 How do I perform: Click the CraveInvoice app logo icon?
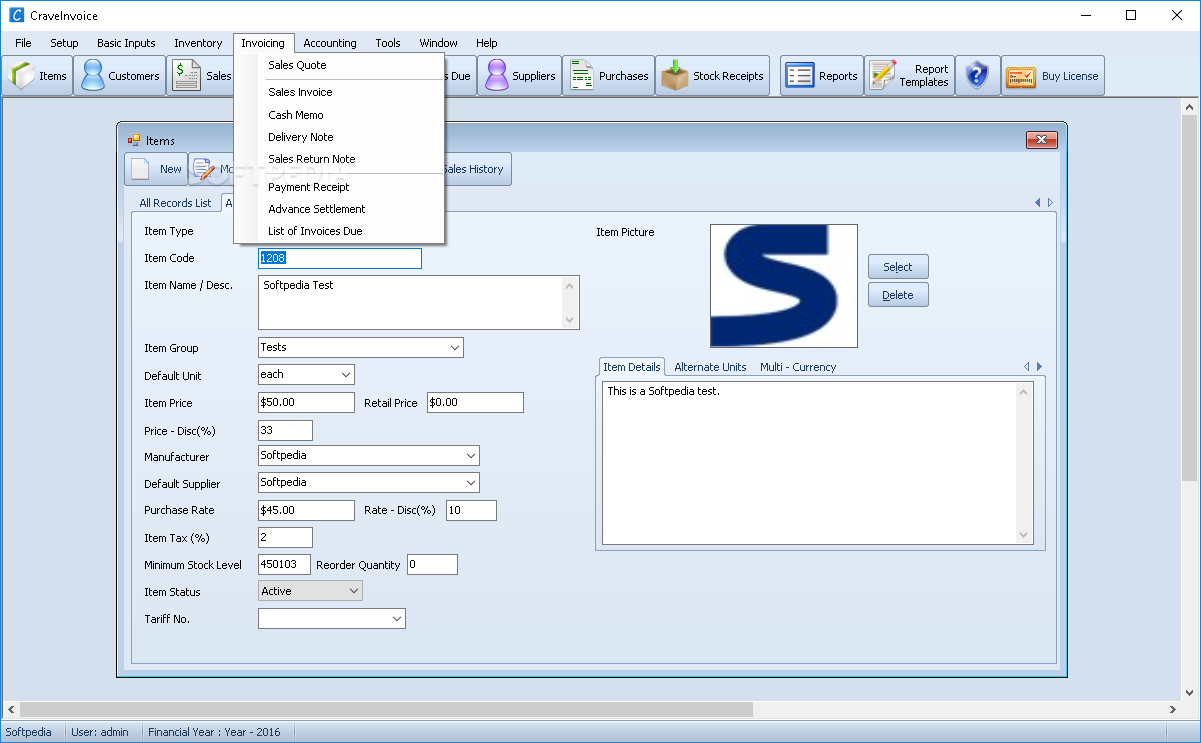[16, 15]
